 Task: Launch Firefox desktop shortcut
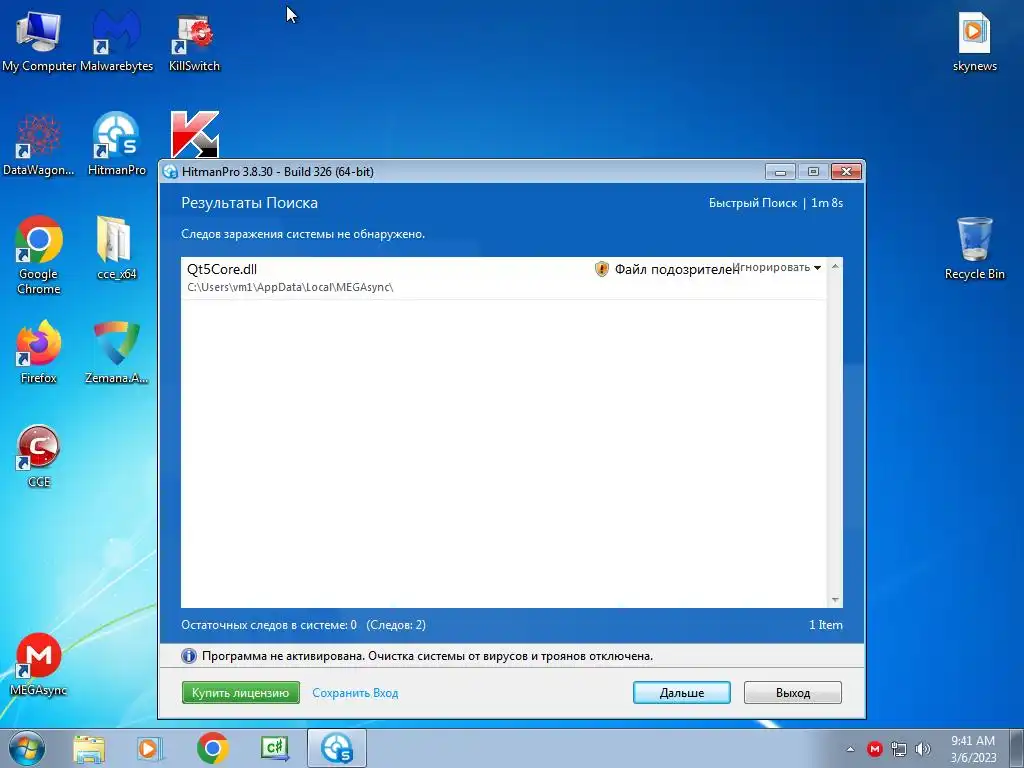pyautogui.click(x=39, y=351)
